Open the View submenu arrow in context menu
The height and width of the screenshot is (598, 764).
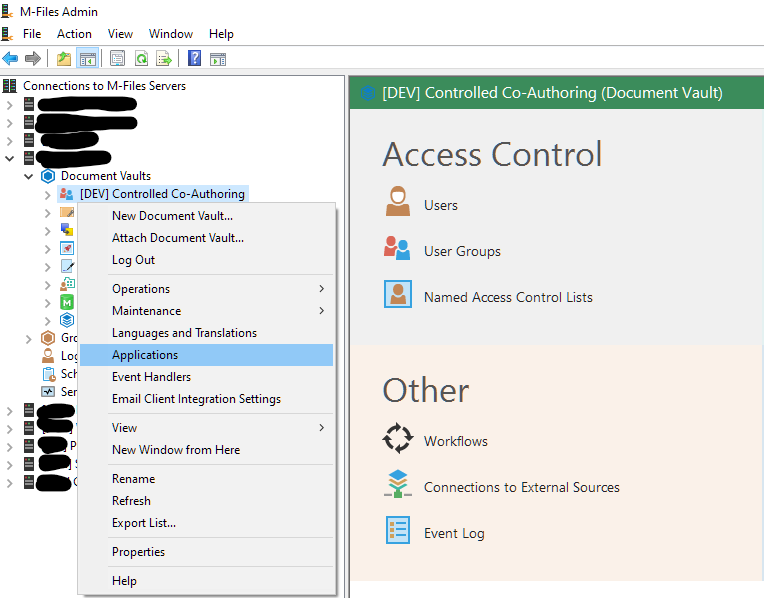pyautogui.click(x=322, y=427)
